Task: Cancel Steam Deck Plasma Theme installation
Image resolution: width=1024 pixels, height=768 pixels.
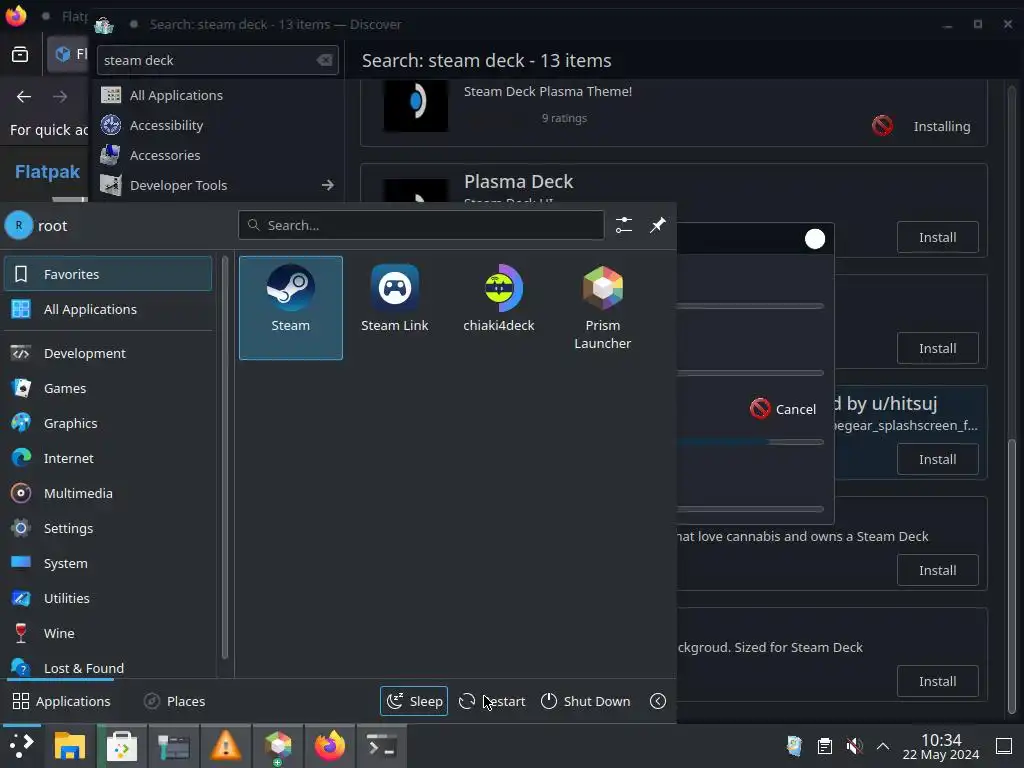Action: tap(882, 125)
